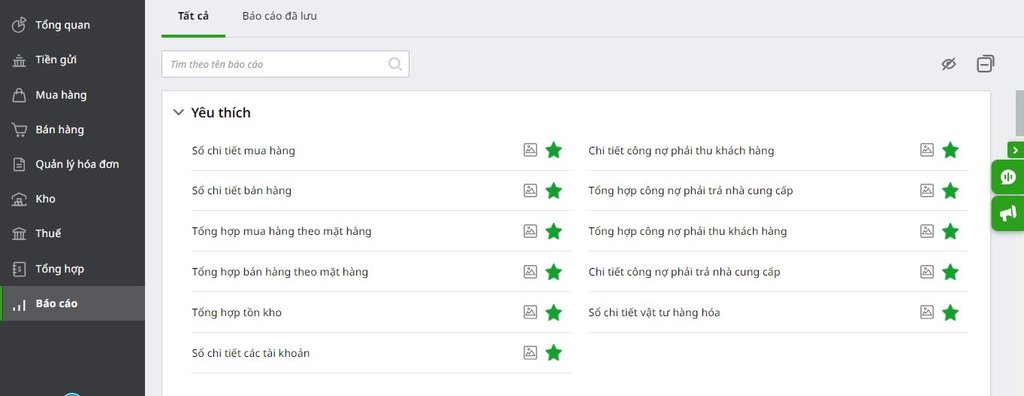Viewport: 1024px width, 396px height.
Task: Click the collapse-all icon at top right
Action: [985, 63]
